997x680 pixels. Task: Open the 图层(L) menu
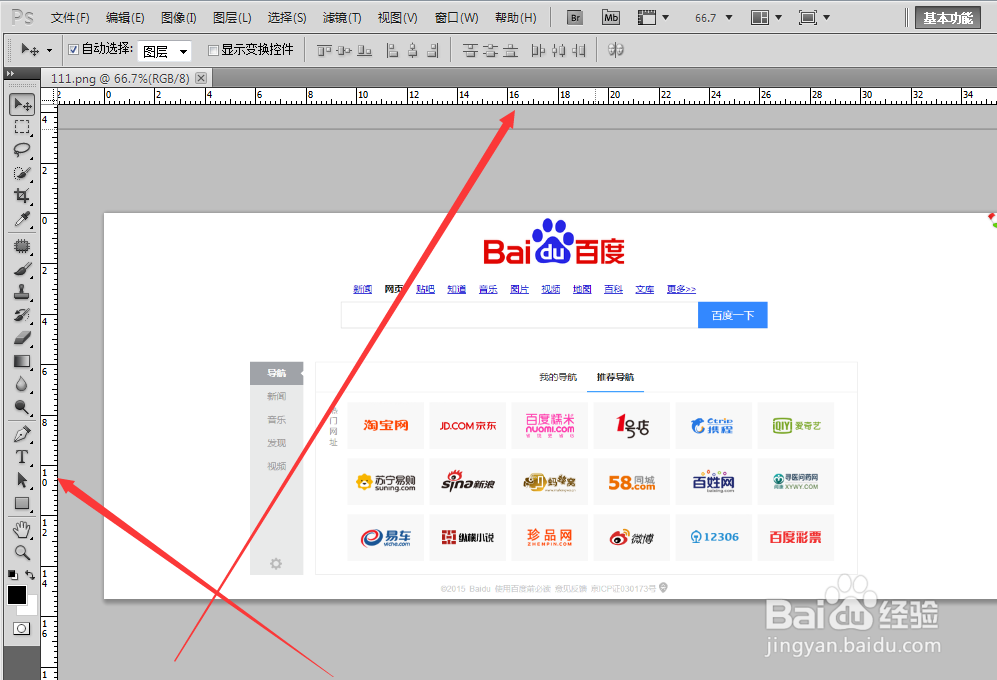(x=232, y=18)
